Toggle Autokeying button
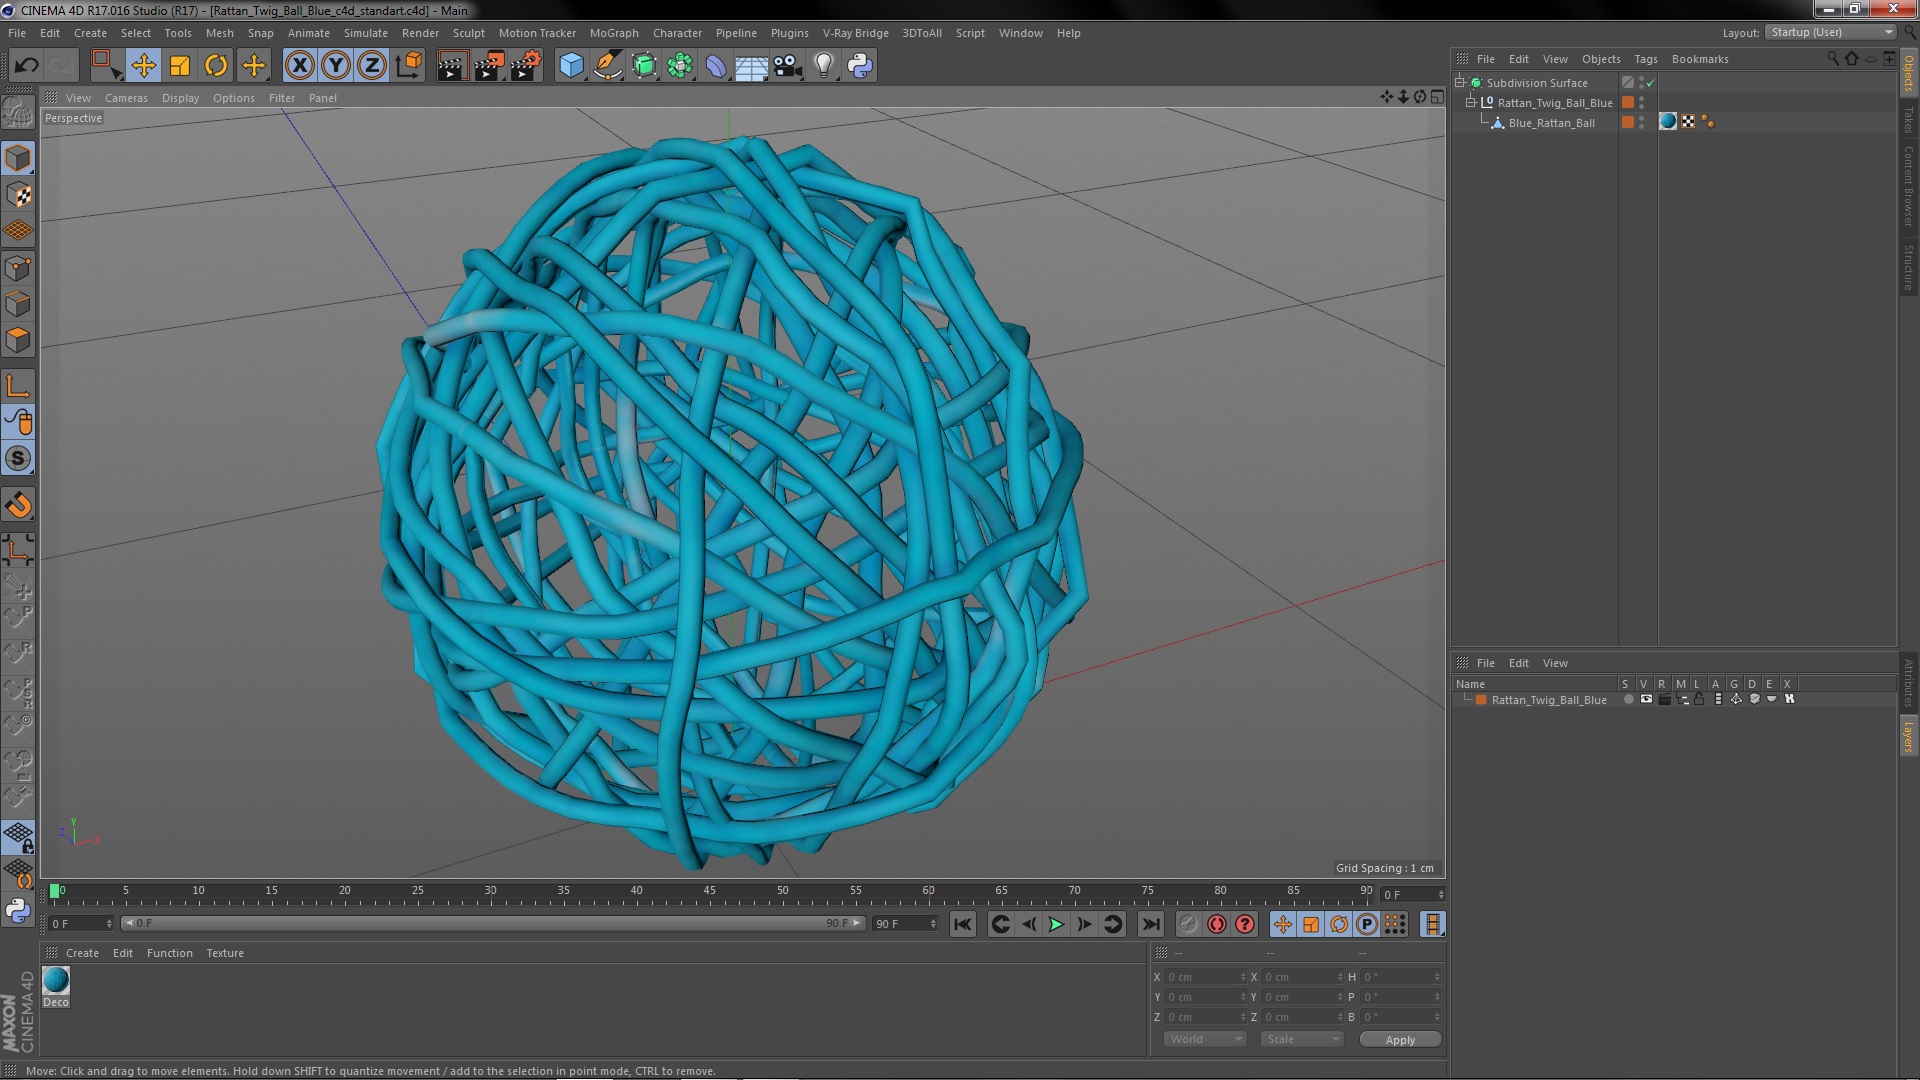 tap(1216, 925)
